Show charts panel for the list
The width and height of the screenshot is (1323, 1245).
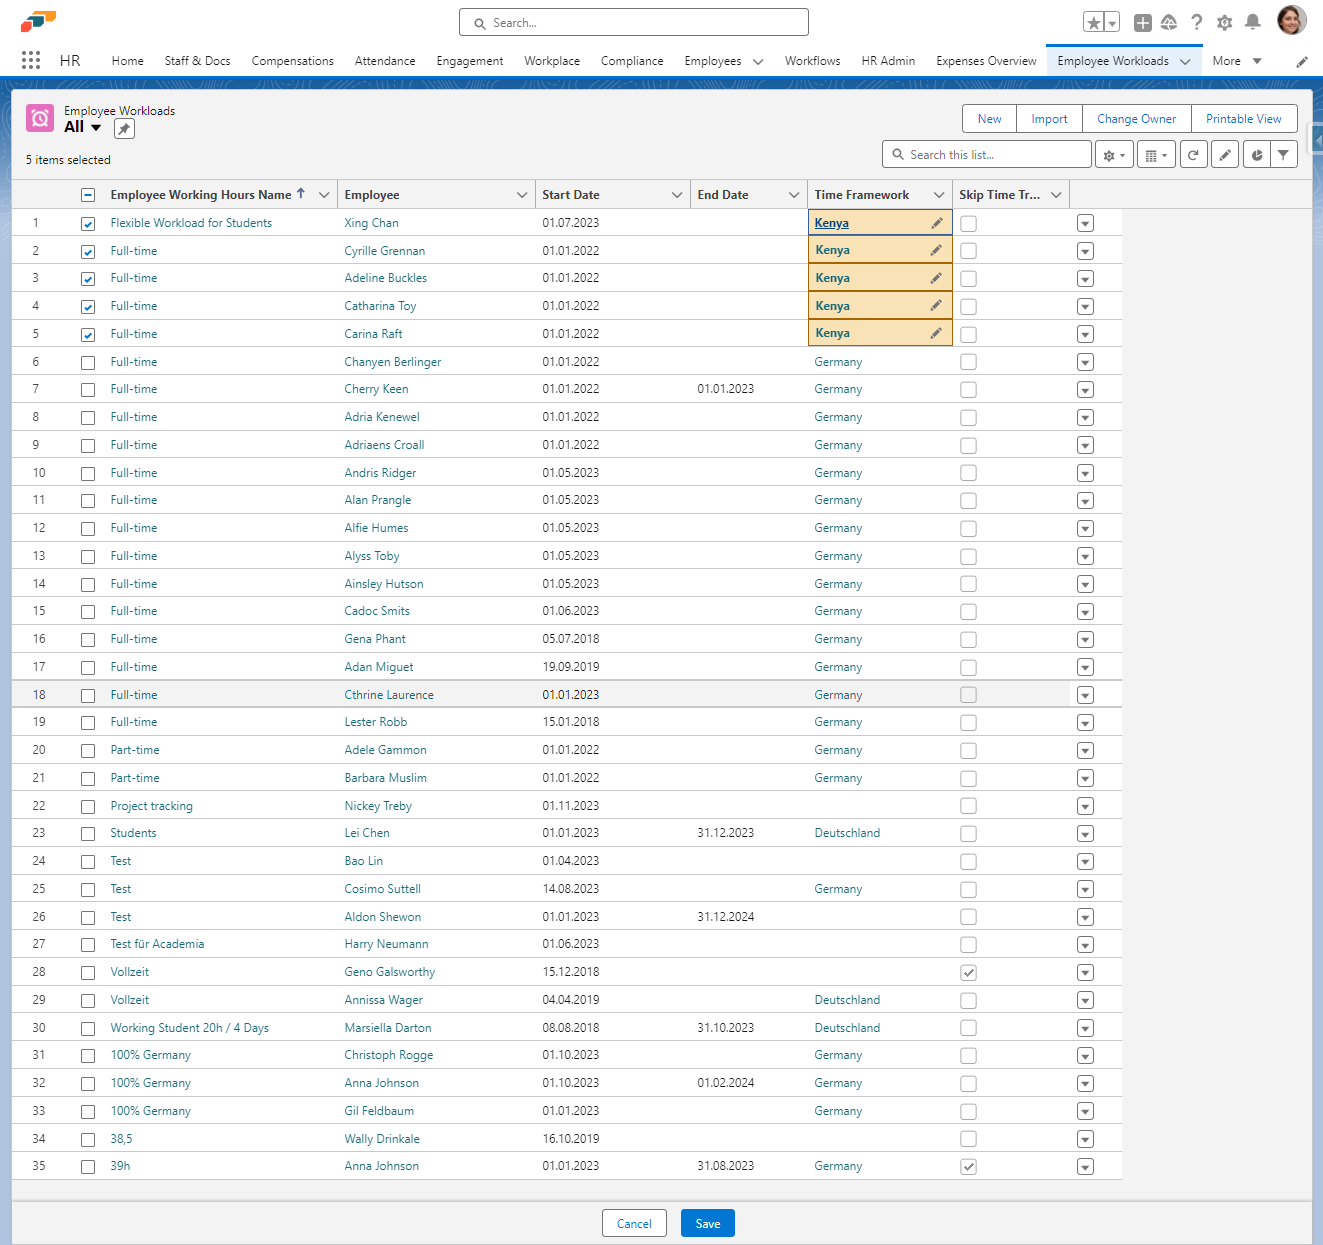coord(1257,155)
